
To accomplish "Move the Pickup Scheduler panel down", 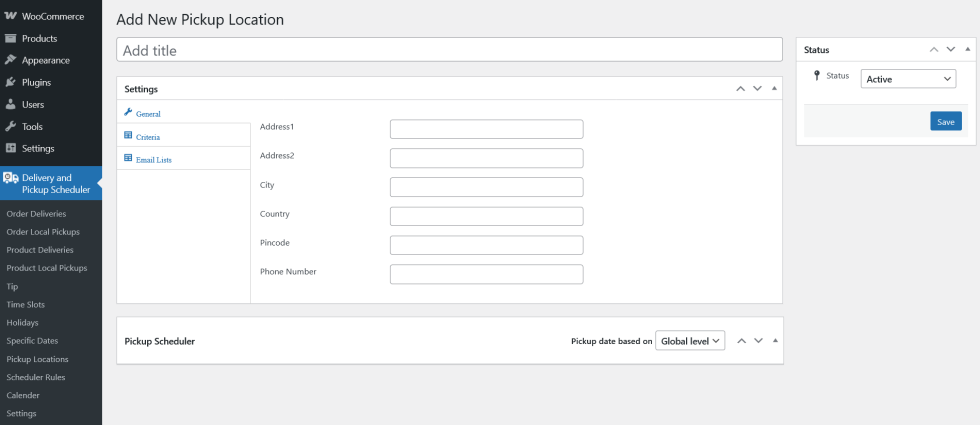I will [758, 341].
